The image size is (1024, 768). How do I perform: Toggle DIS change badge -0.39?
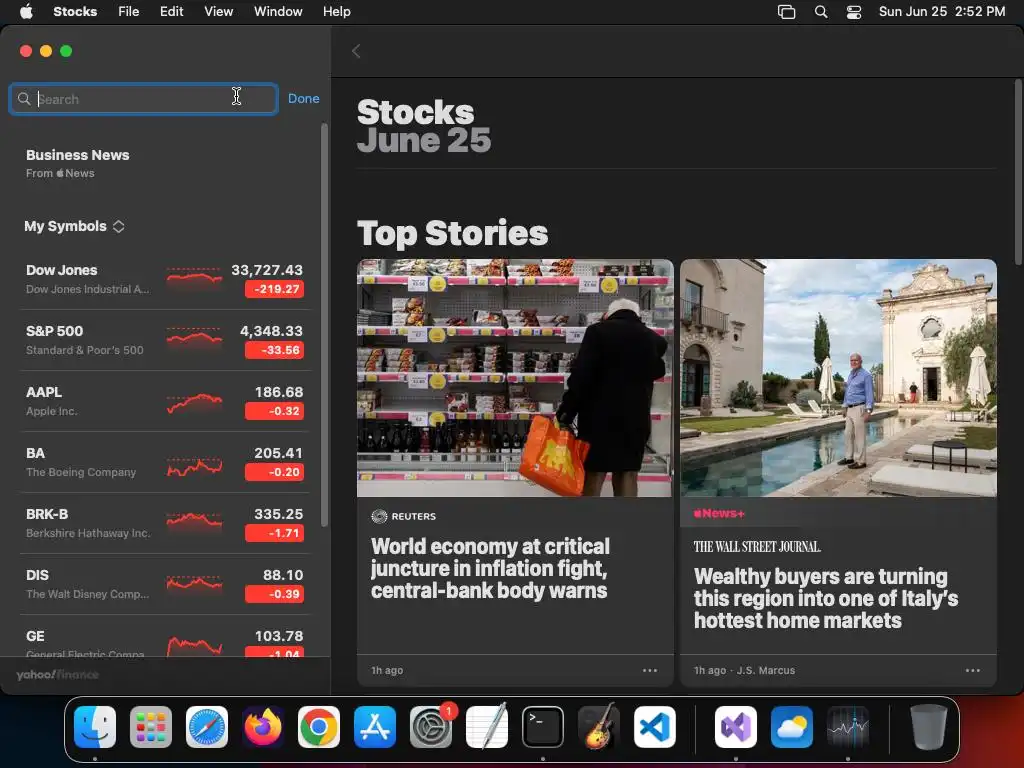[274, 594]
